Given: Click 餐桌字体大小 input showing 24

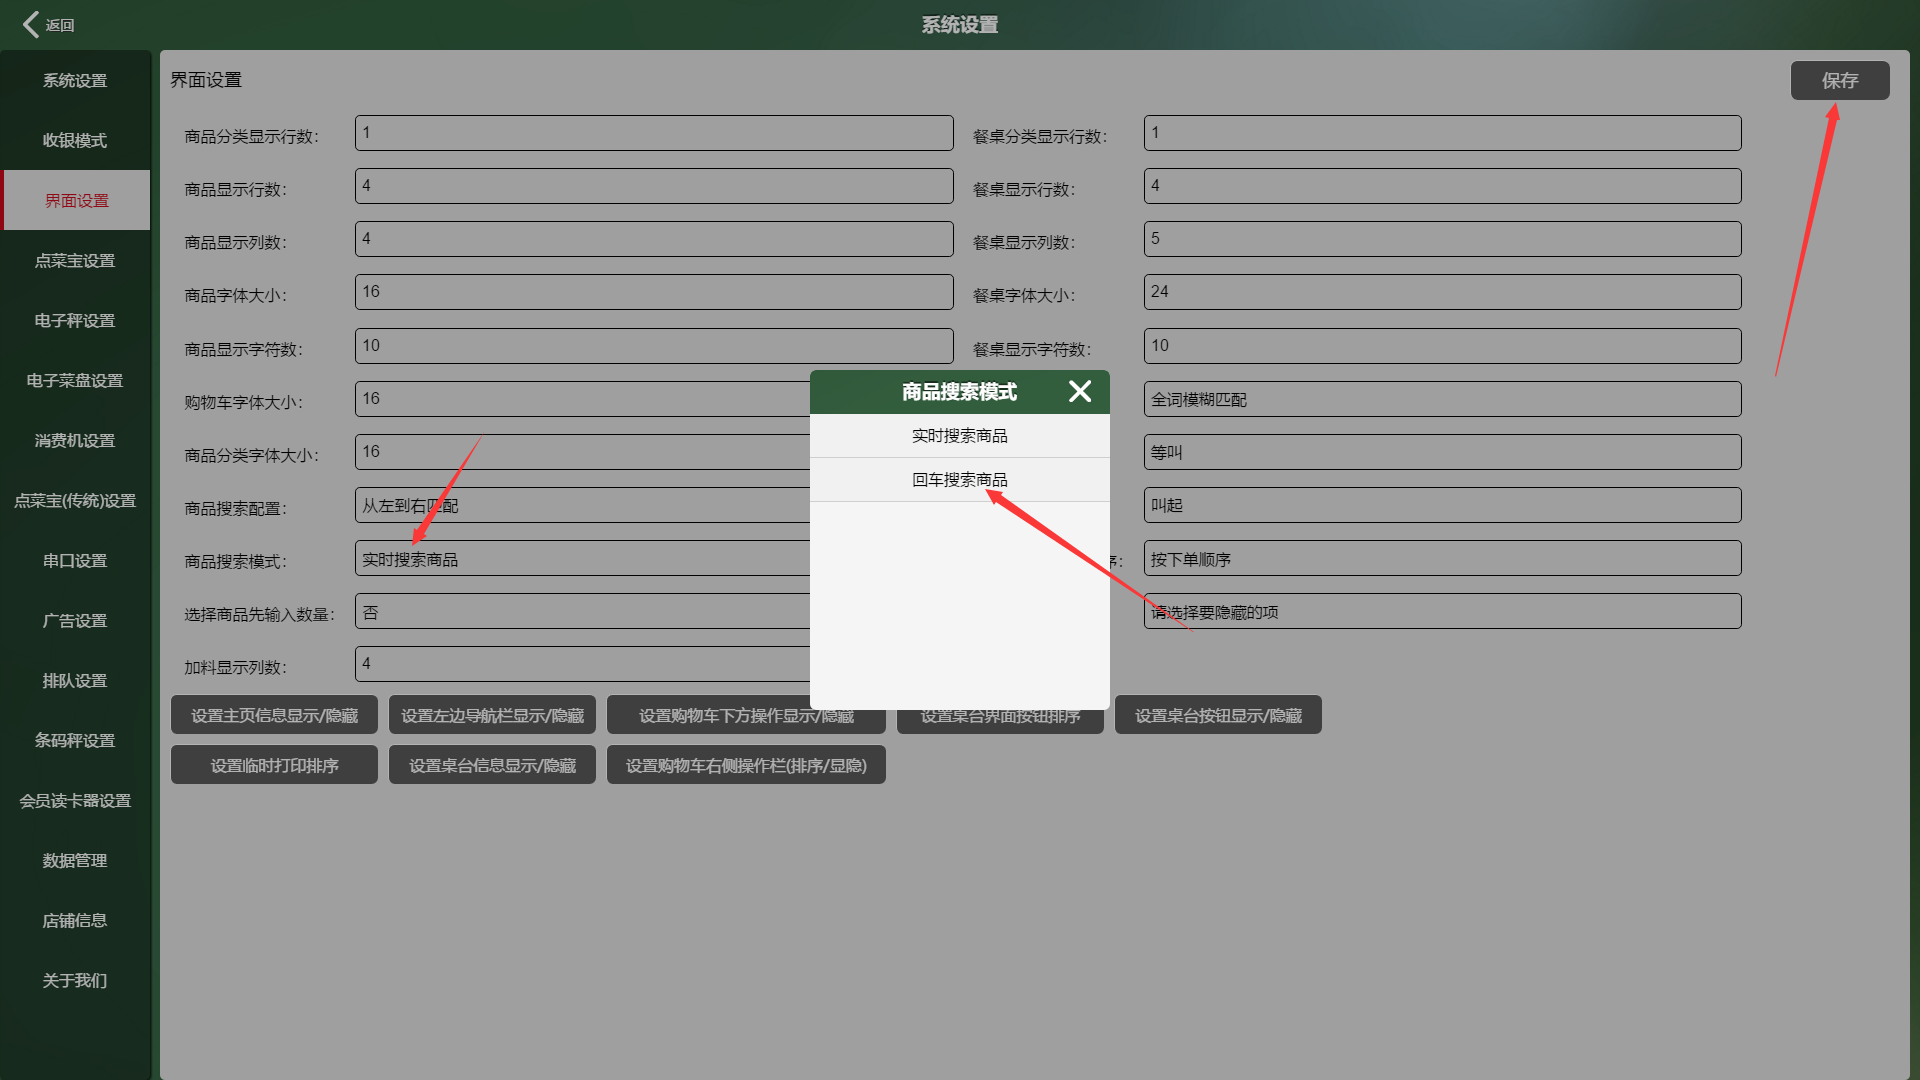Looking at the screenshot, I should 1441,292.
